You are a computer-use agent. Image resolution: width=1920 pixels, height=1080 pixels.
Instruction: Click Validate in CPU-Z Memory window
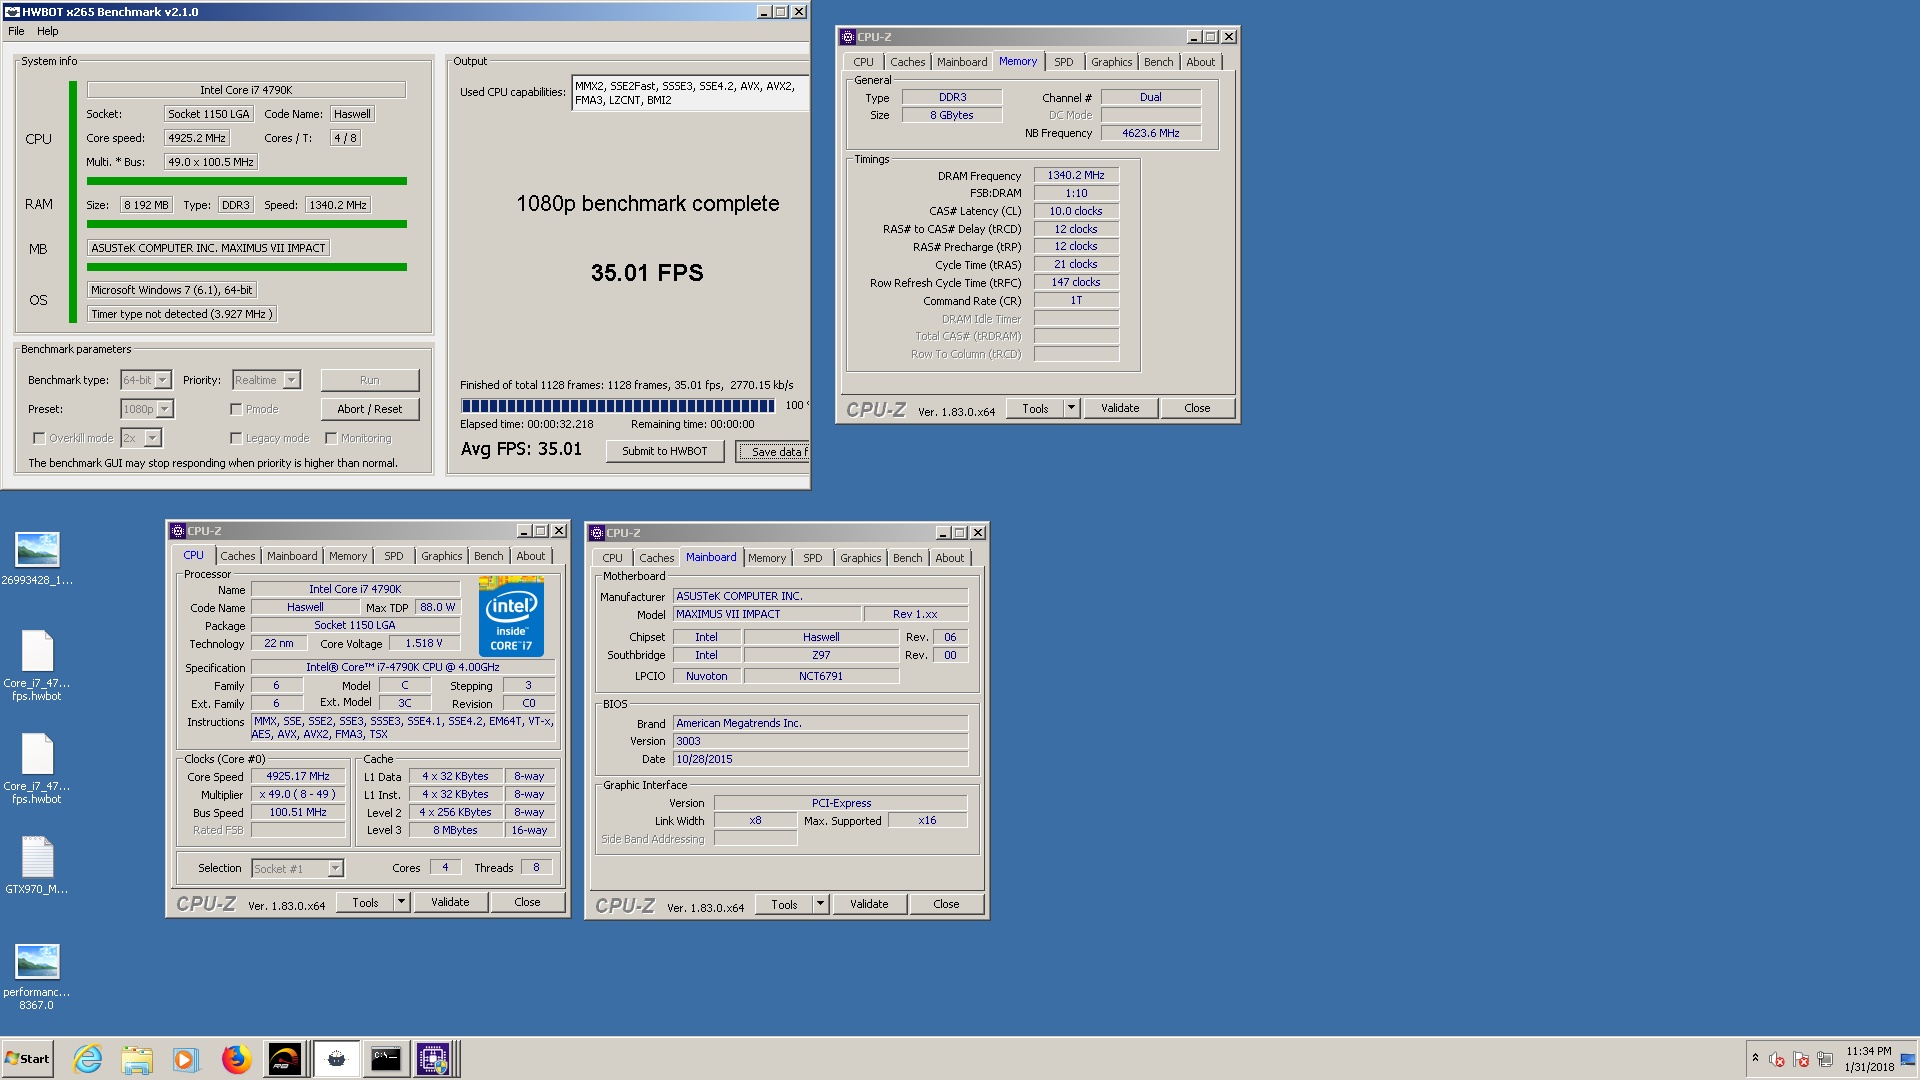click(1120, 408)
